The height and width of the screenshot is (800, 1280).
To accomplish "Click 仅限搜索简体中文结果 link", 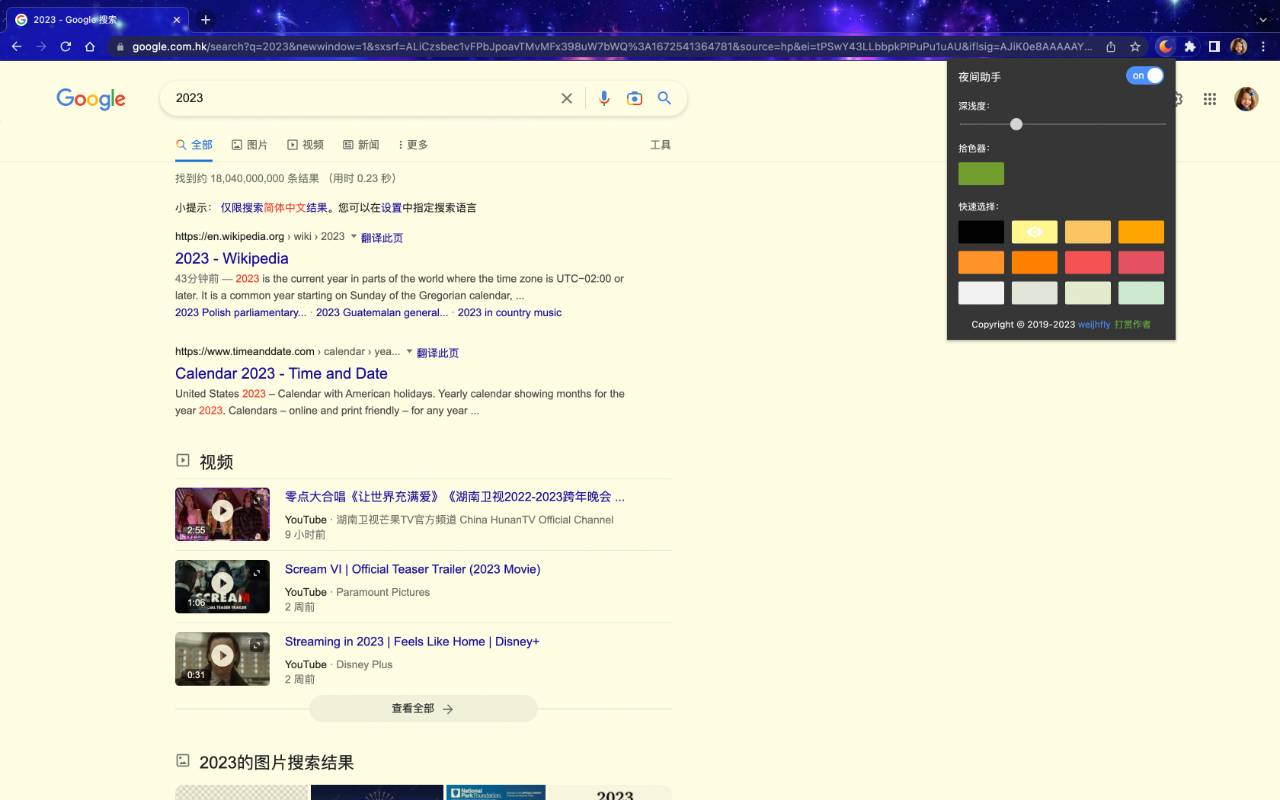I will pos(274,208).
